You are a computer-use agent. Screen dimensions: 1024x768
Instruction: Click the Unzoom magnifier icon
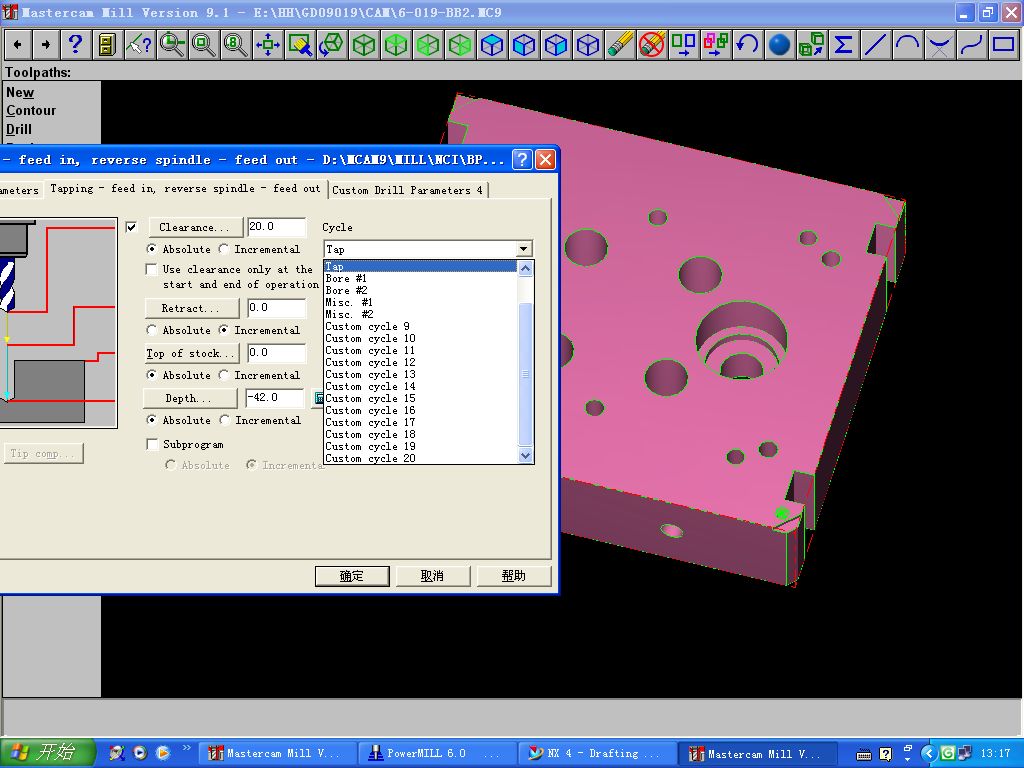pyautogui.click(x=204, y=45)
